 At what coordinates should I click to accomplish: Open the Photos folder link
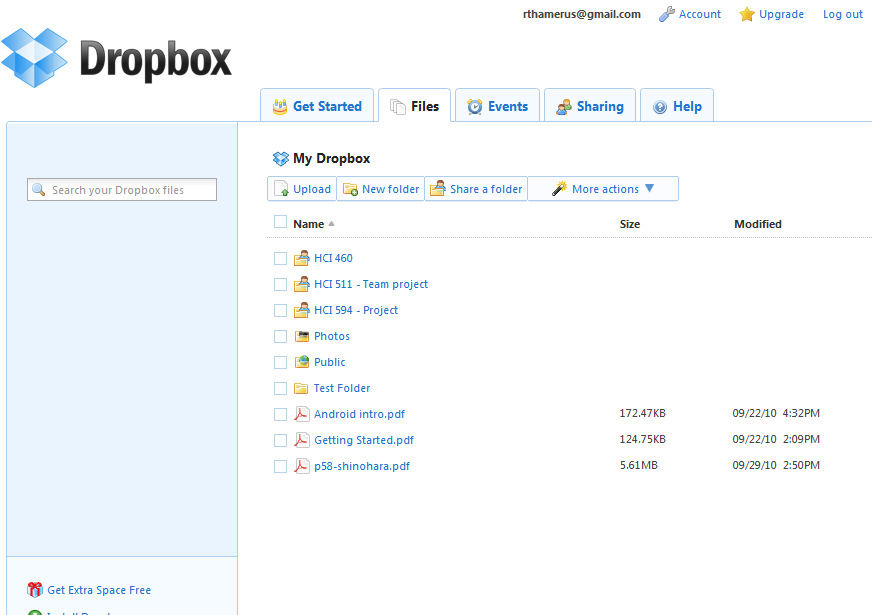pos(331,336)
